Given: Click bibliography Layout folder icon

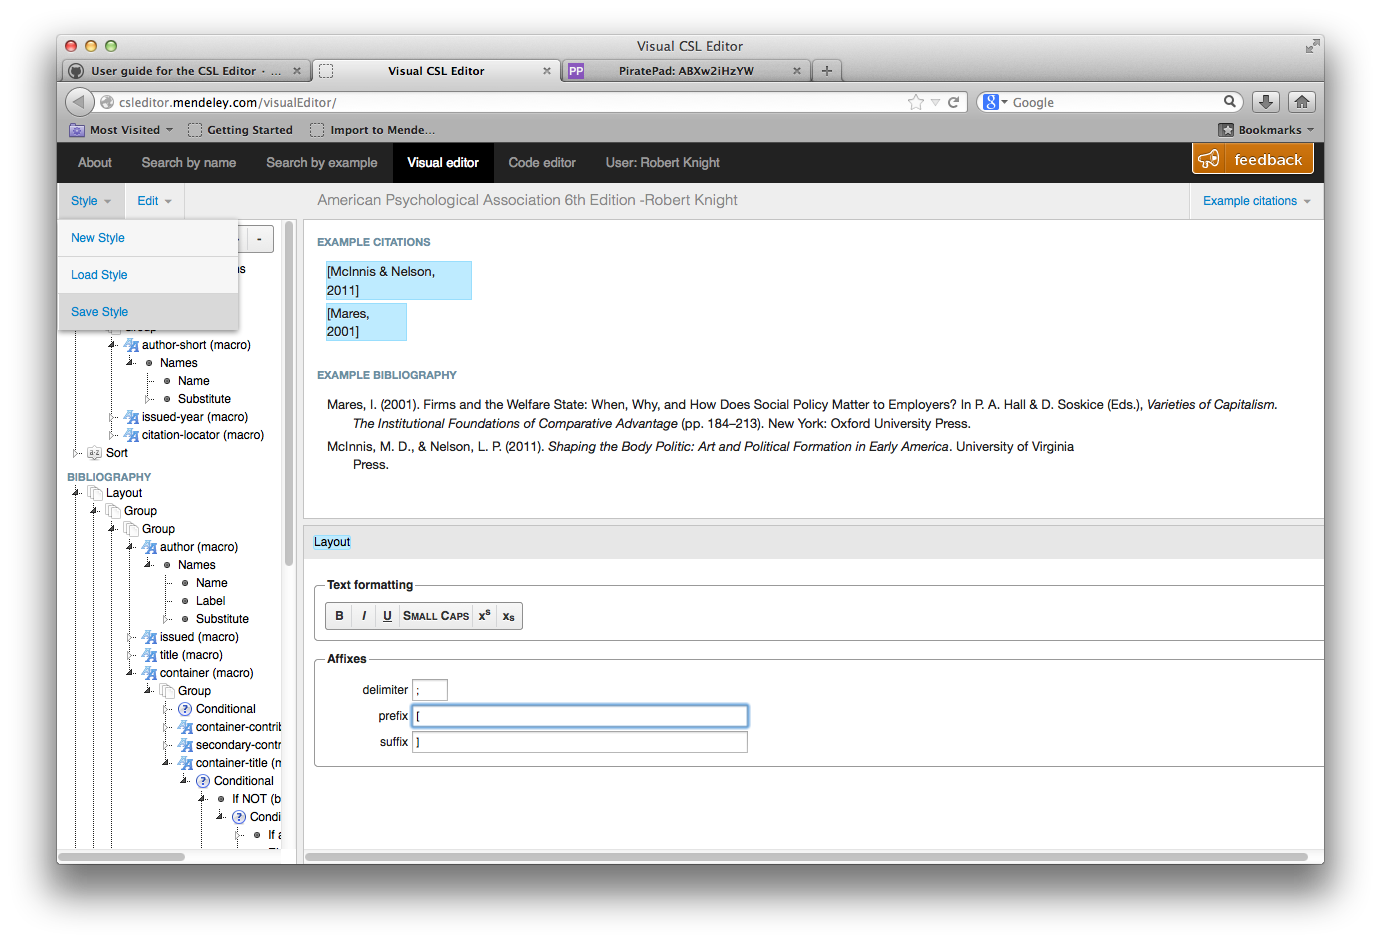Looking at the screenshot, I should [95, 493].
